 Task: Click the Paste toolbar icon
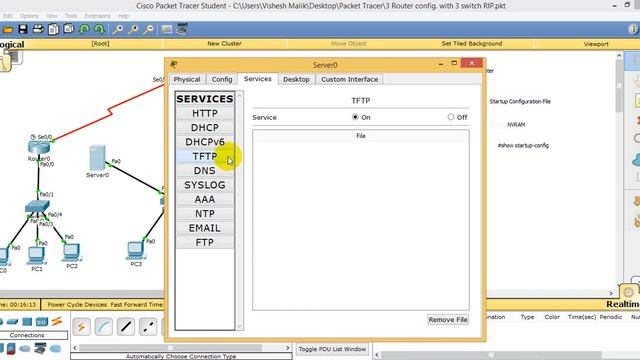(x=69, y=29)
